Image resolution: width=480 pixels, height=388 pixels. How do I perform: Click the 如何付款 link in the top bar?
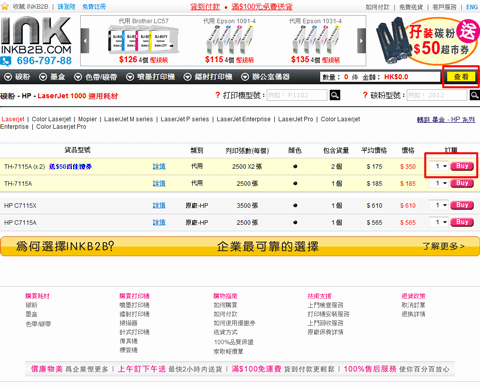(377, 7)
